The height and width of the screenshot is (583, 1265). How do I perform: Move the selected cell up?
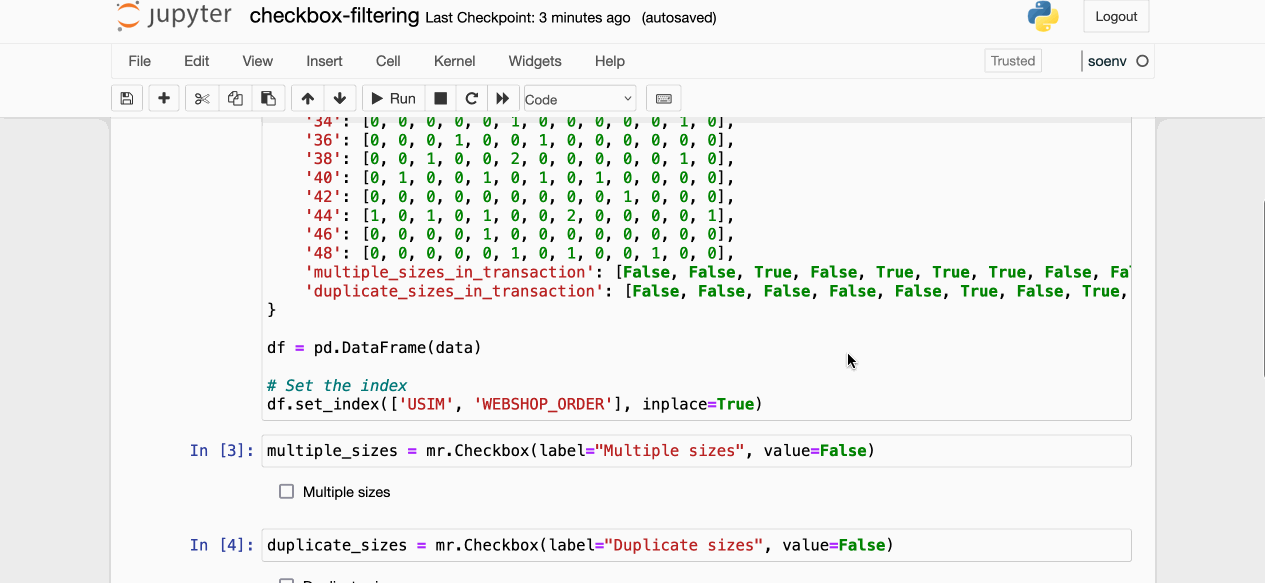point(307,97)
